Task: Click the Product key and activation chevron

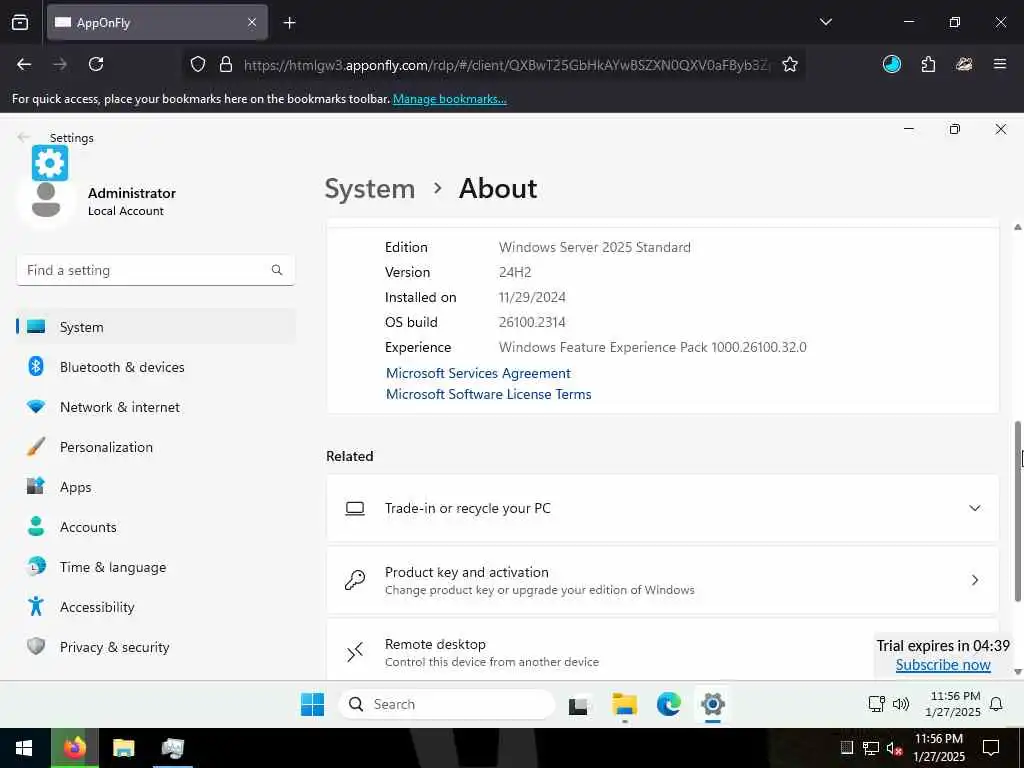Action: tap(974, 580)
